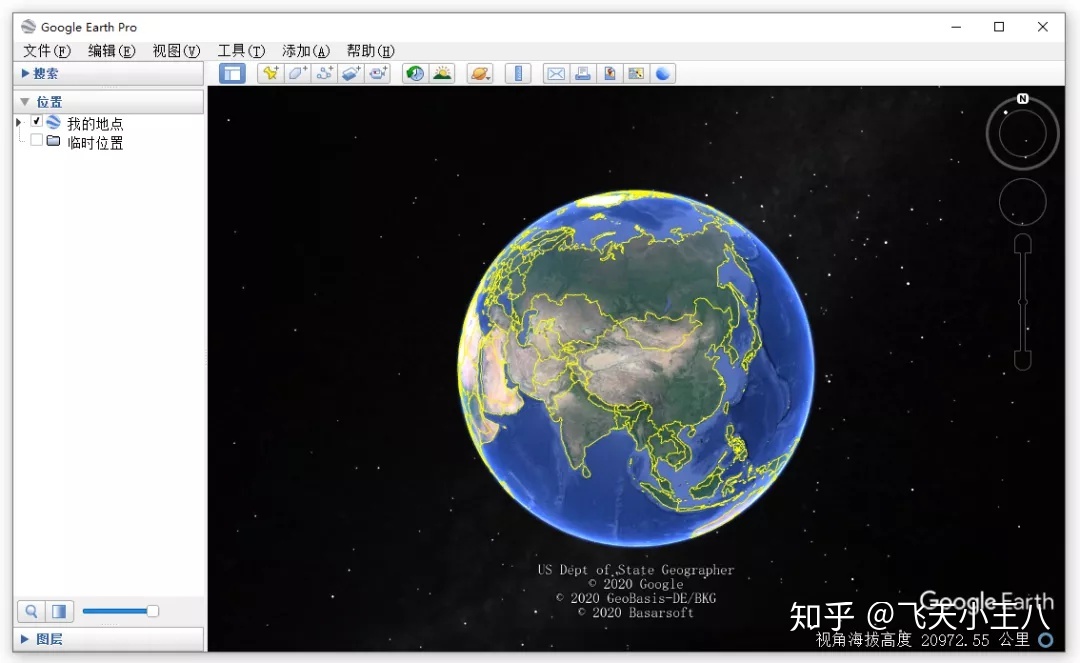Show historical imagery clock icon
This screenshot has height=663, width=1080.
[x=415, y=73]
